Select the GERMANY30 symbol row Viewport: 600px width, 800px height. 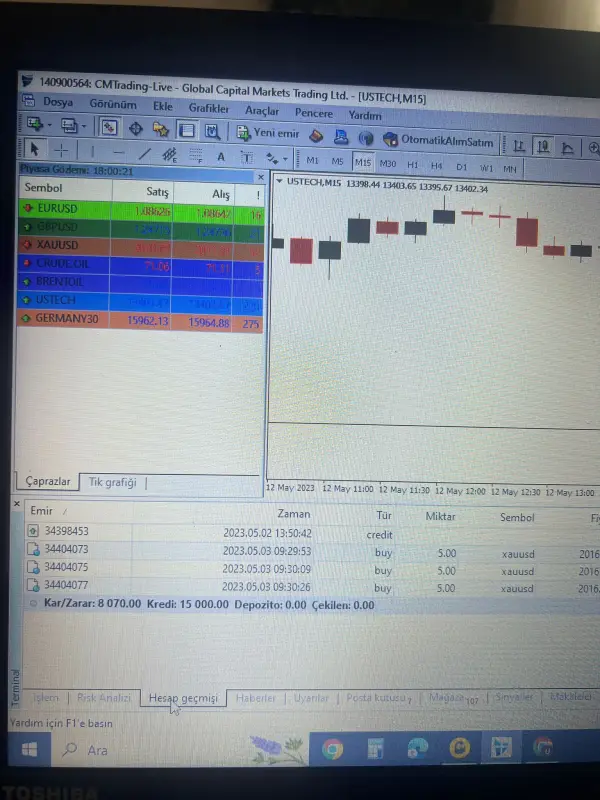140,320
